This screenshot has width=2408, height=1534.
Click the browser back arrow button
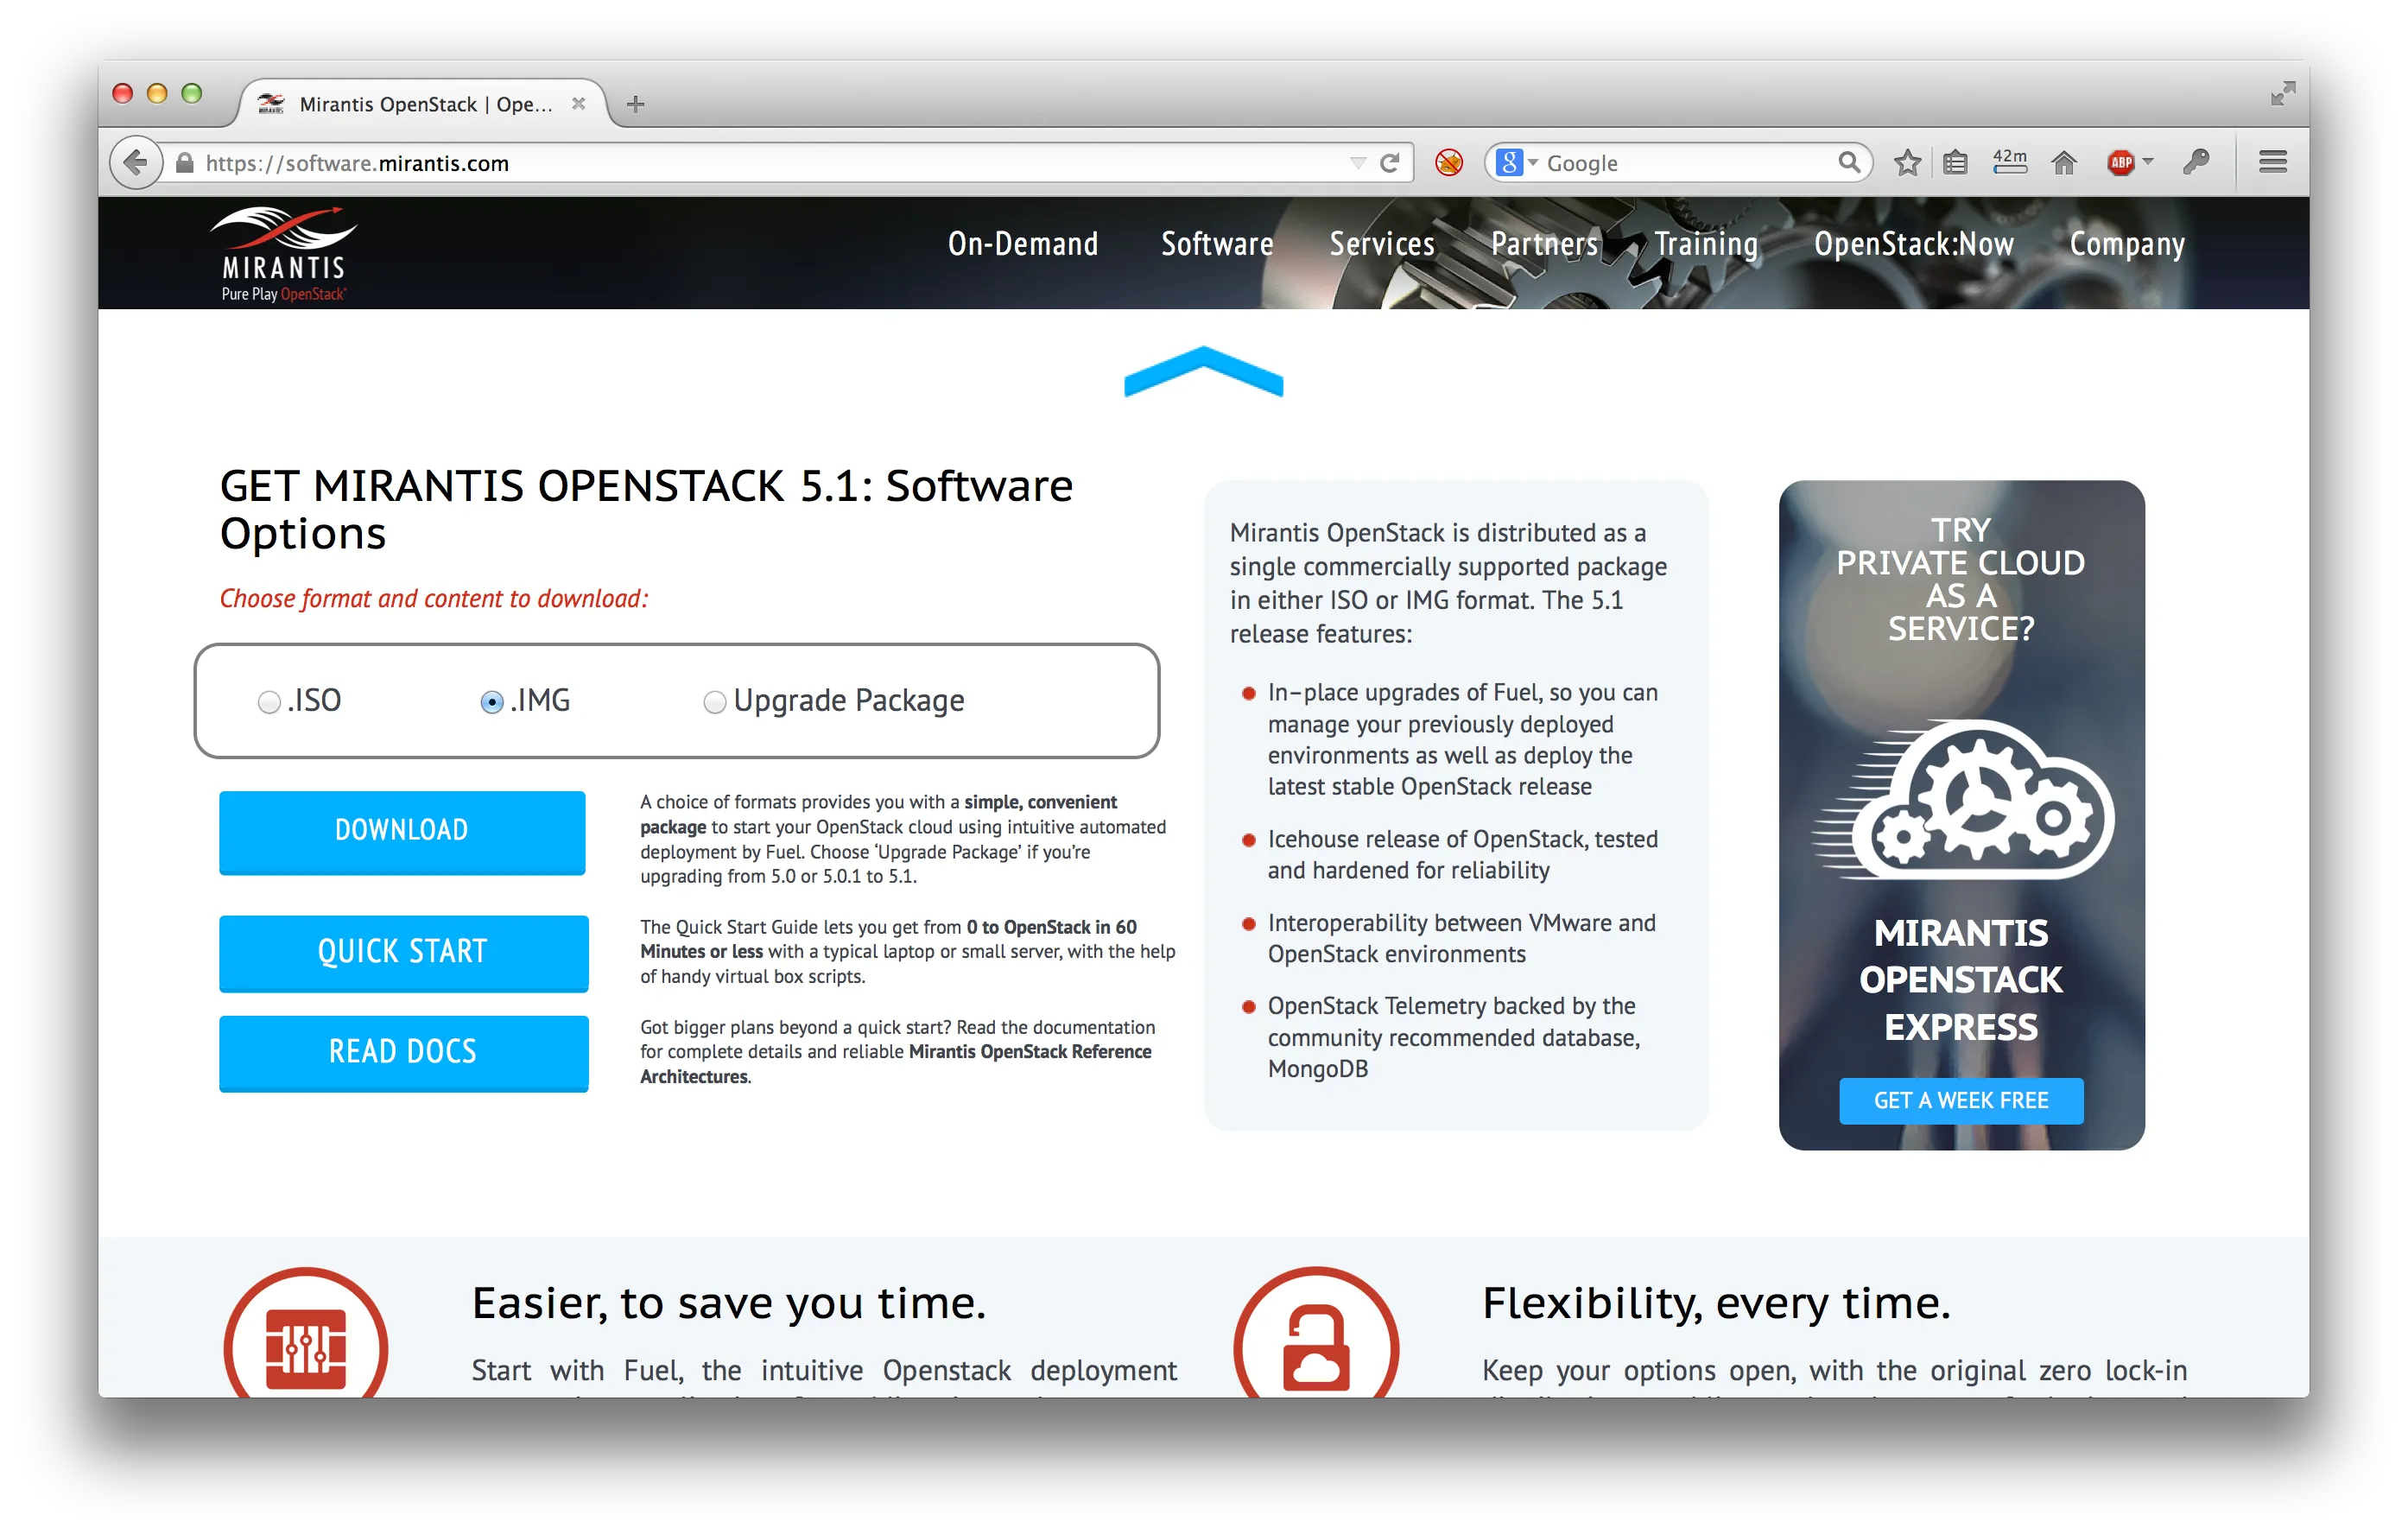(135, 162)
